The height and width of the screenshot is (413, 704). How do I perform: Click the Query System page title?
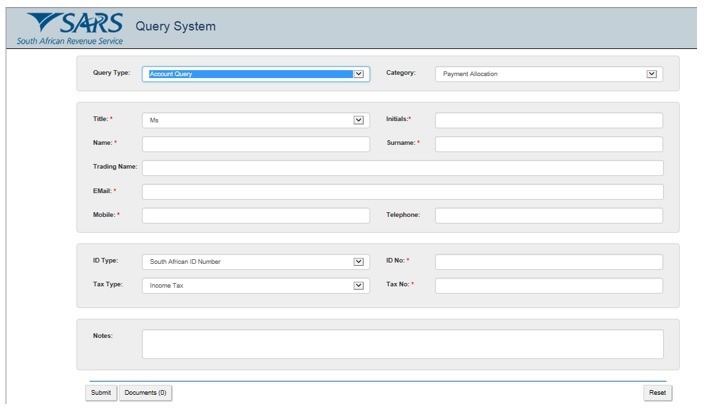pyautogui.click(x=175, y=26)
